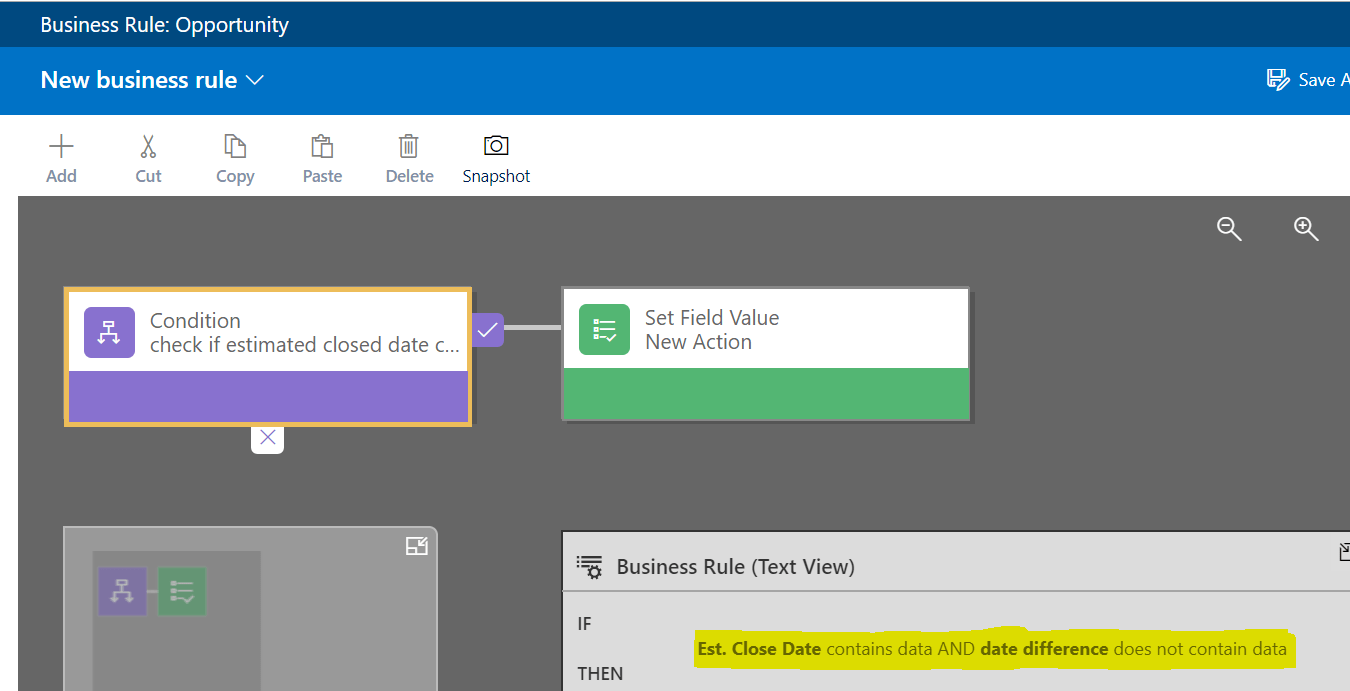This screenshot has width=1350, height=691.
Task: Click the Add plus icon in toolbar
Action: click(x=61, y=147)
